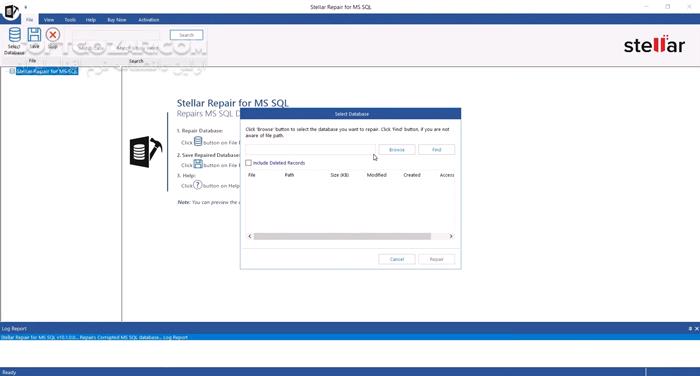The height and width of the screenshot is (376, 700).
Task: Click the Select Database dialog title bar
Action: (x=351, y=114)
